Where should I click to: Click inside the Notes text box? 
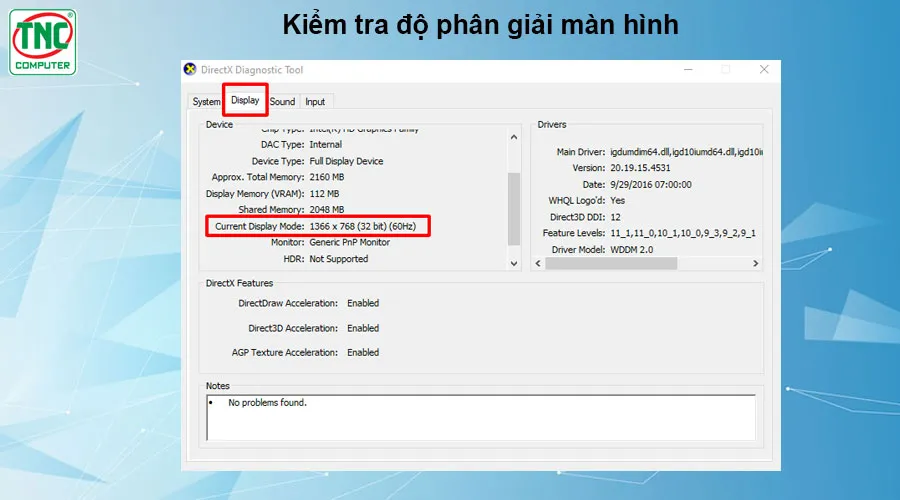[481, 417]
